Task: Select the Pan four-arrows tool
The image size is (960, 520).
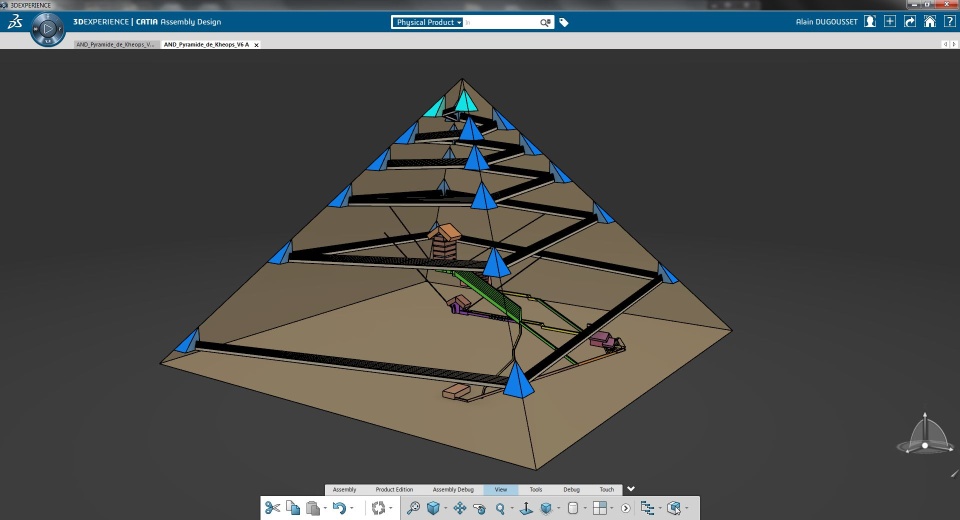Action: click(x=460, y=508)
